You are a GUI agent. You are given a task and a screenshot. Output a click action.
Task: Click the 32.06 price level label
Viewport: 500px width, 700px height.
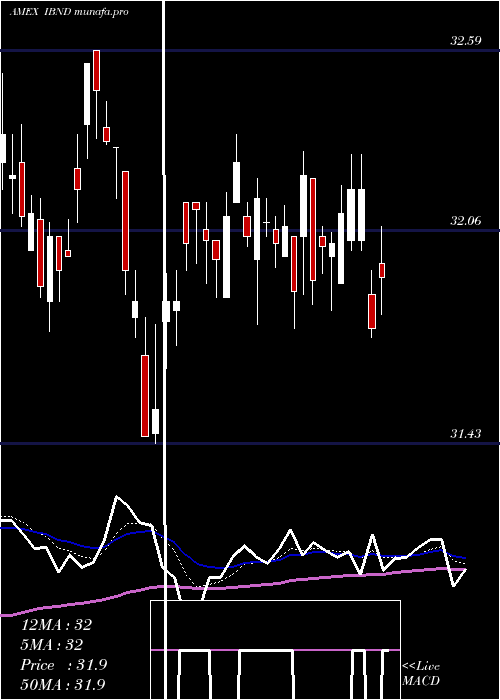pyautogui.click(x=466, y=221)
